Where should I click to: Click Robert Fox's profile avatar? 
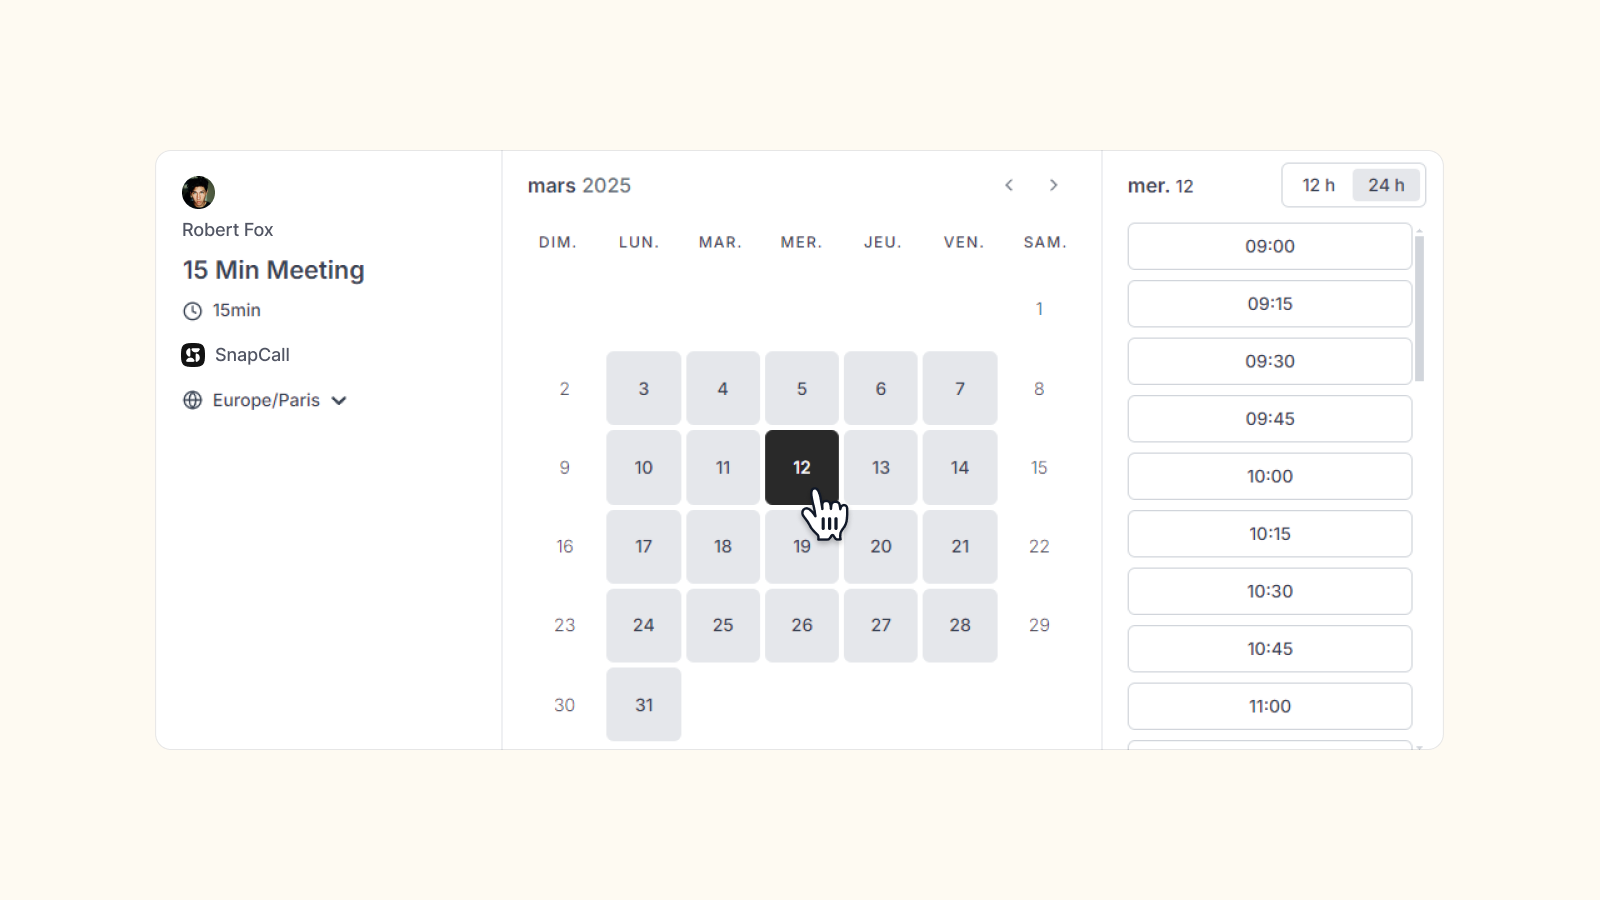198,192
